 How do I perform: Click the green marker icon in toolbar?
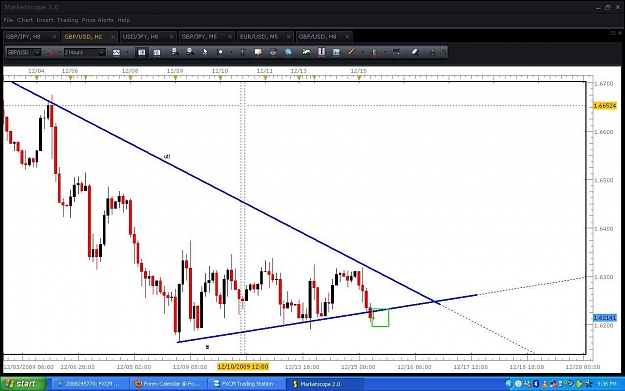[242, 52]
